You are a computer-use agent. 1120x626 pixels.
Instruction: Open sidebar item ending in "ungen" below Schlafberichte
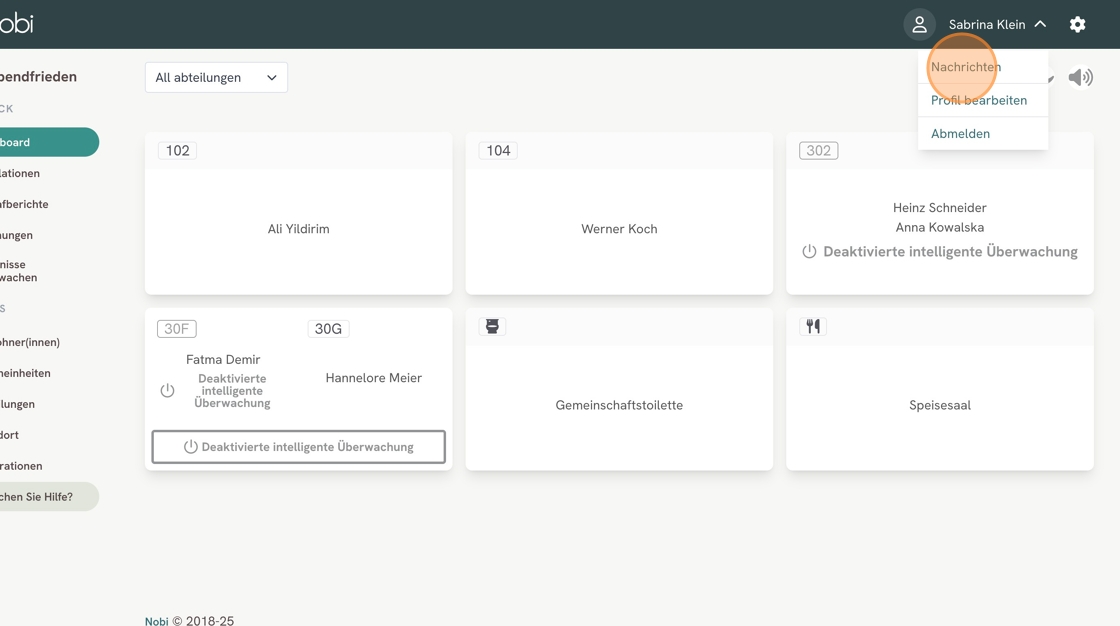coord(16,235)
